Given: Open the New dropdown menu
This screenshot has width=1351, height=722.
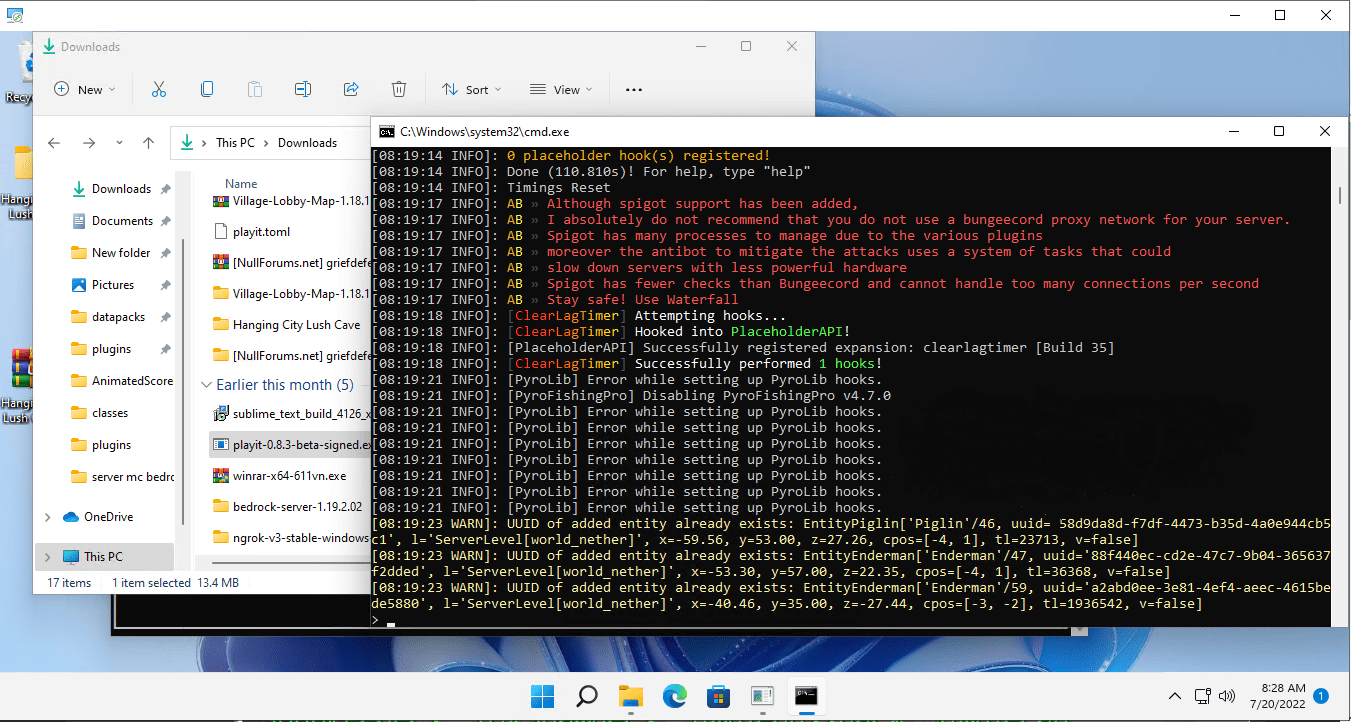Looking at the screenshot, I should point(84,89).
